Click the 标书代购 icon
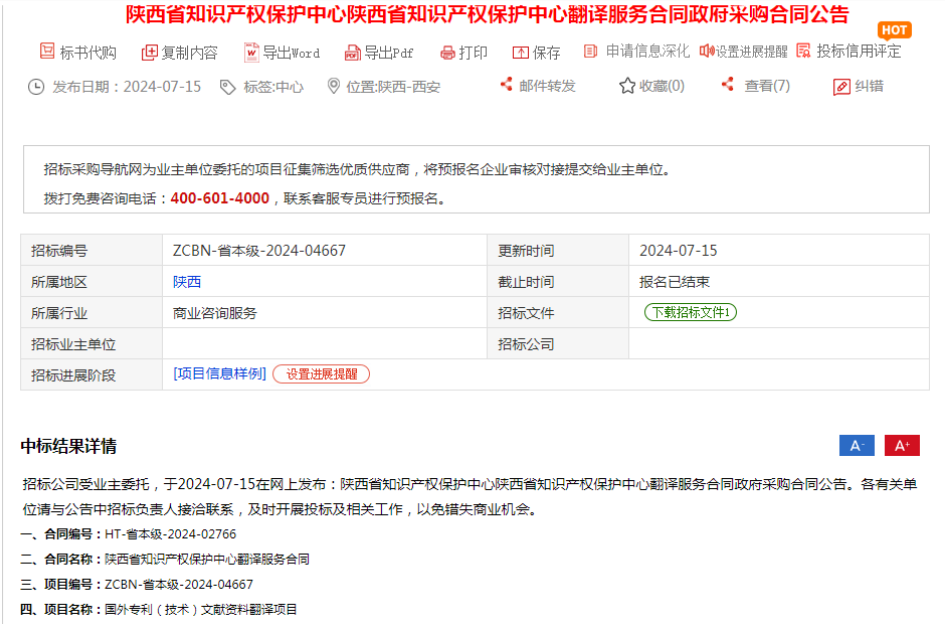Viewport: 945px width, 624px height. [47, 51]
